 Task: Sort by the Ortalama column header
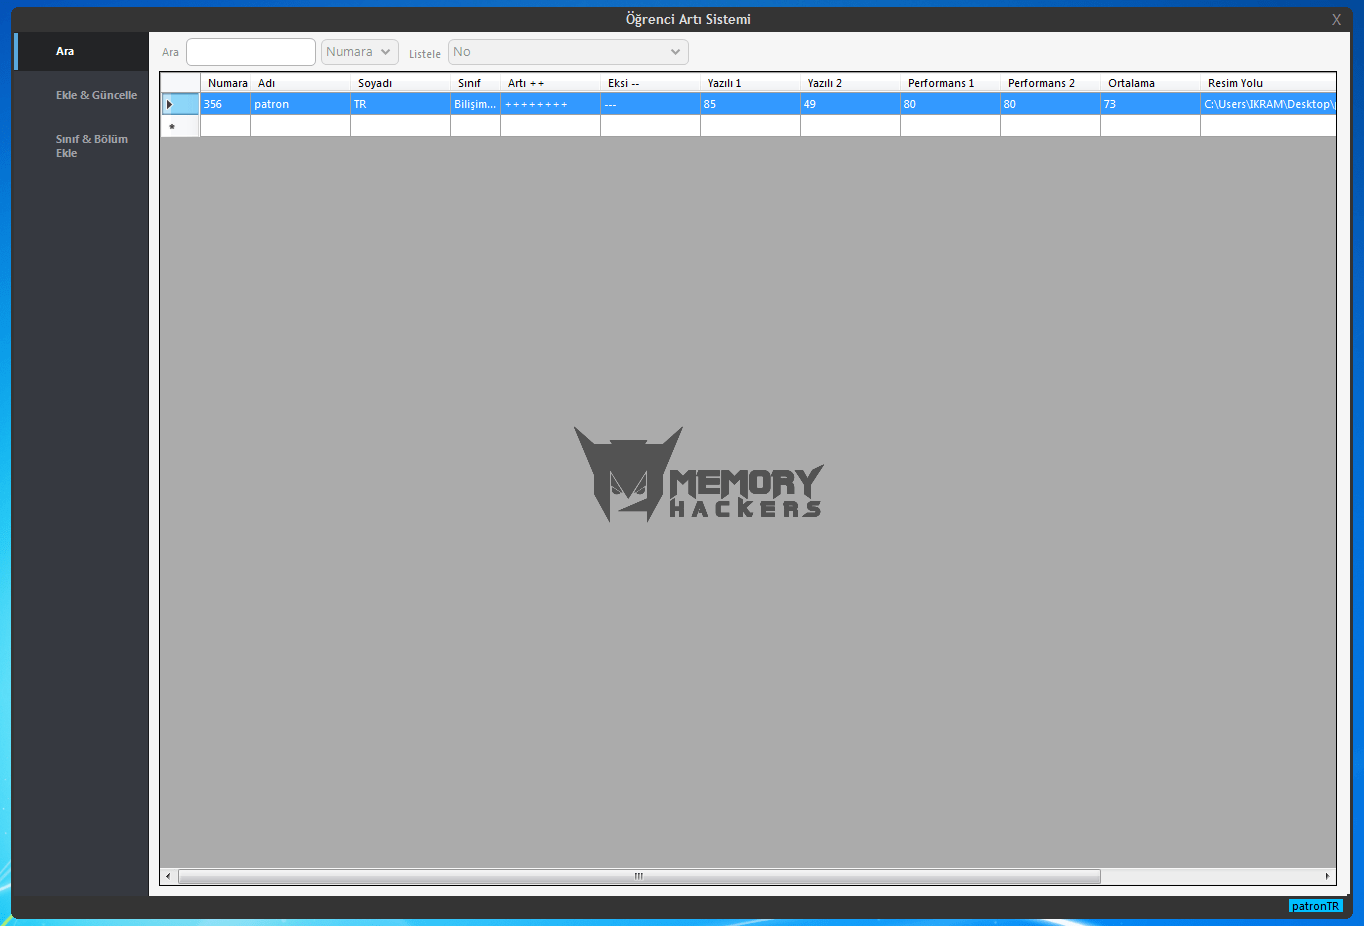pyautogui.click(x=1151, y=83)
